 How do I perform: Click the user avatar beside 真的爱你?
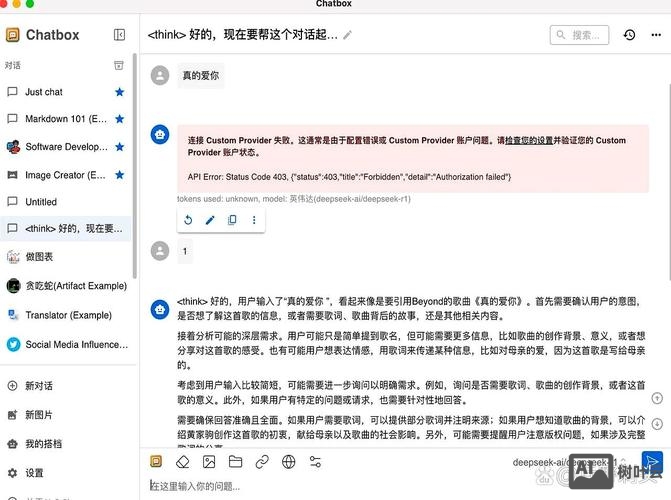pos(160,75)
